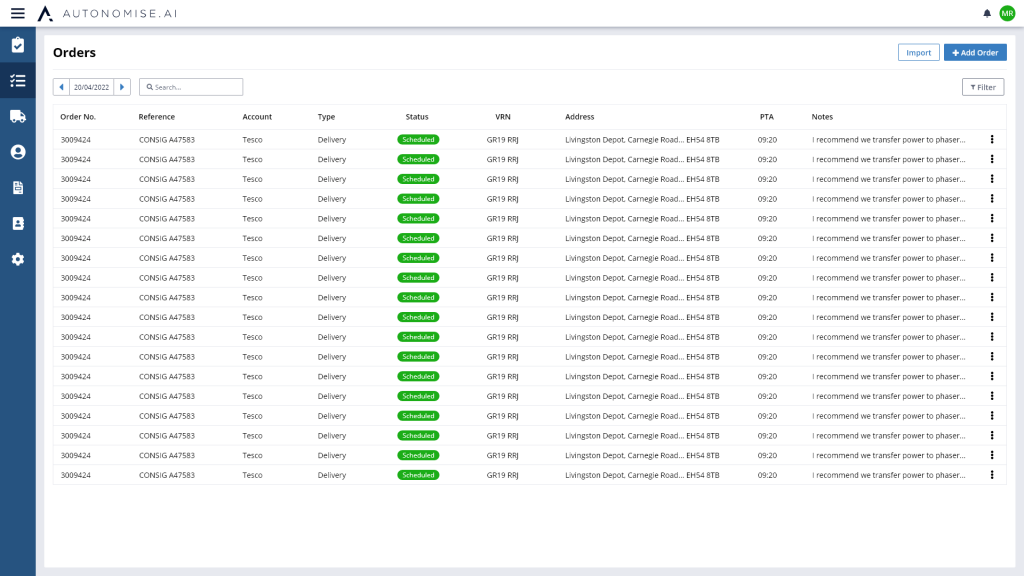This screenshot has width=1024, height=576.
Task: Open the user circle sidebar icon
Action: pyautogui.click(x=17, y=152)
